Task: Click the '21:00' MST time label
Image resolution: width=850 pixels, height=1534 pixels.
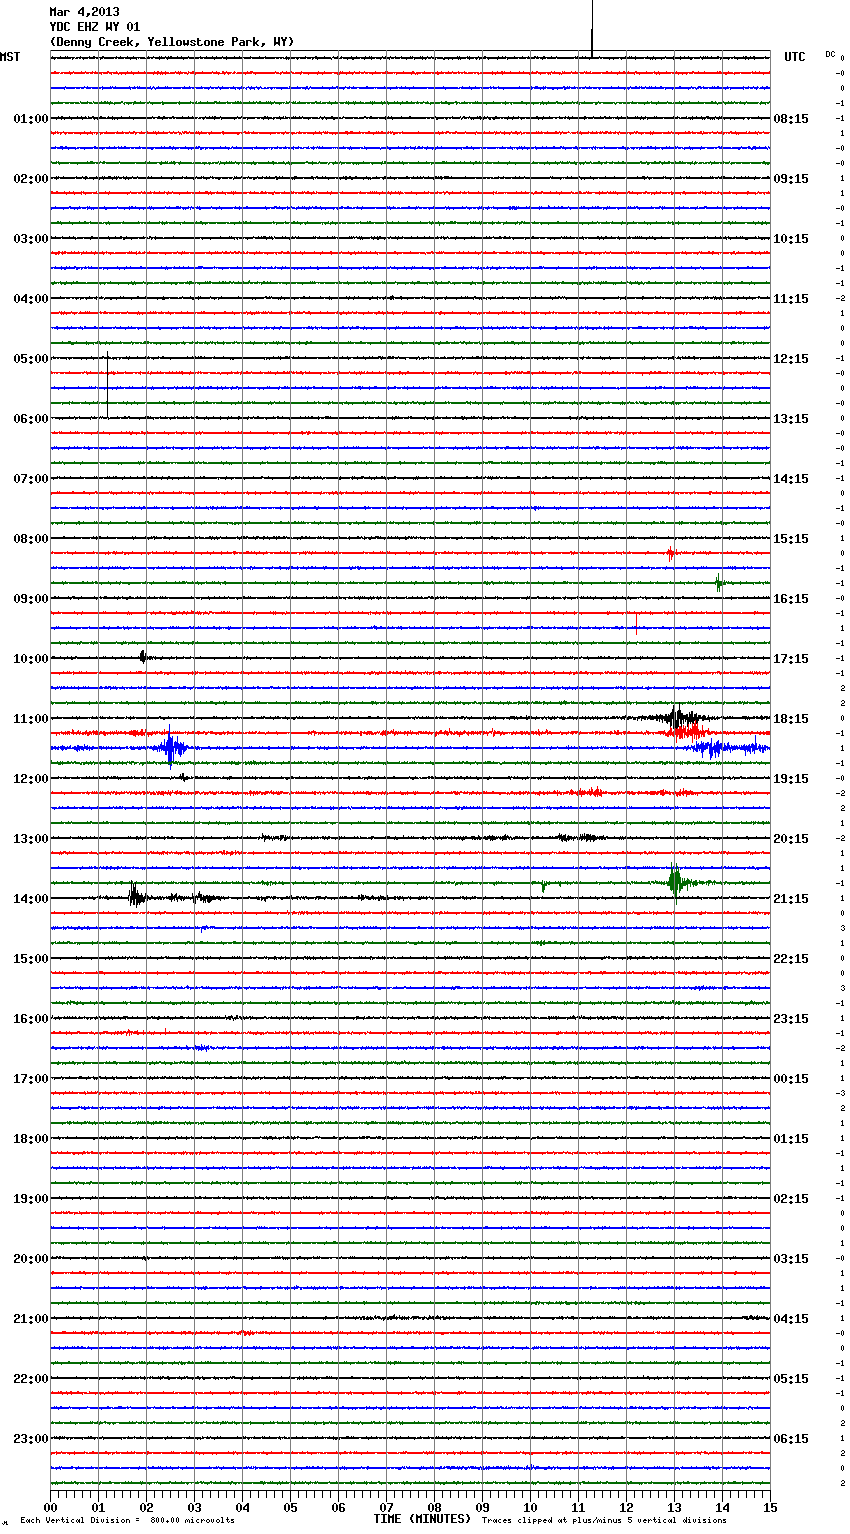Action: (x=31, y=1319)
